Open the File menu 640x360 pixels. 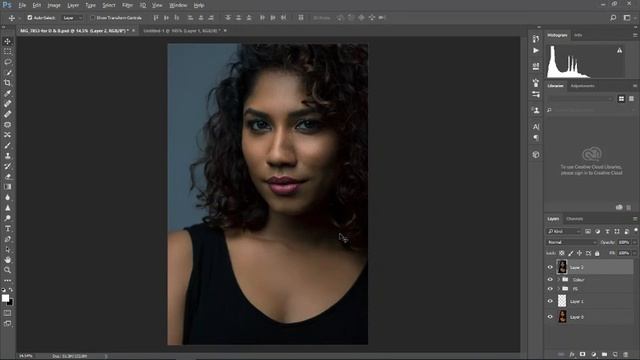point(22,5)
